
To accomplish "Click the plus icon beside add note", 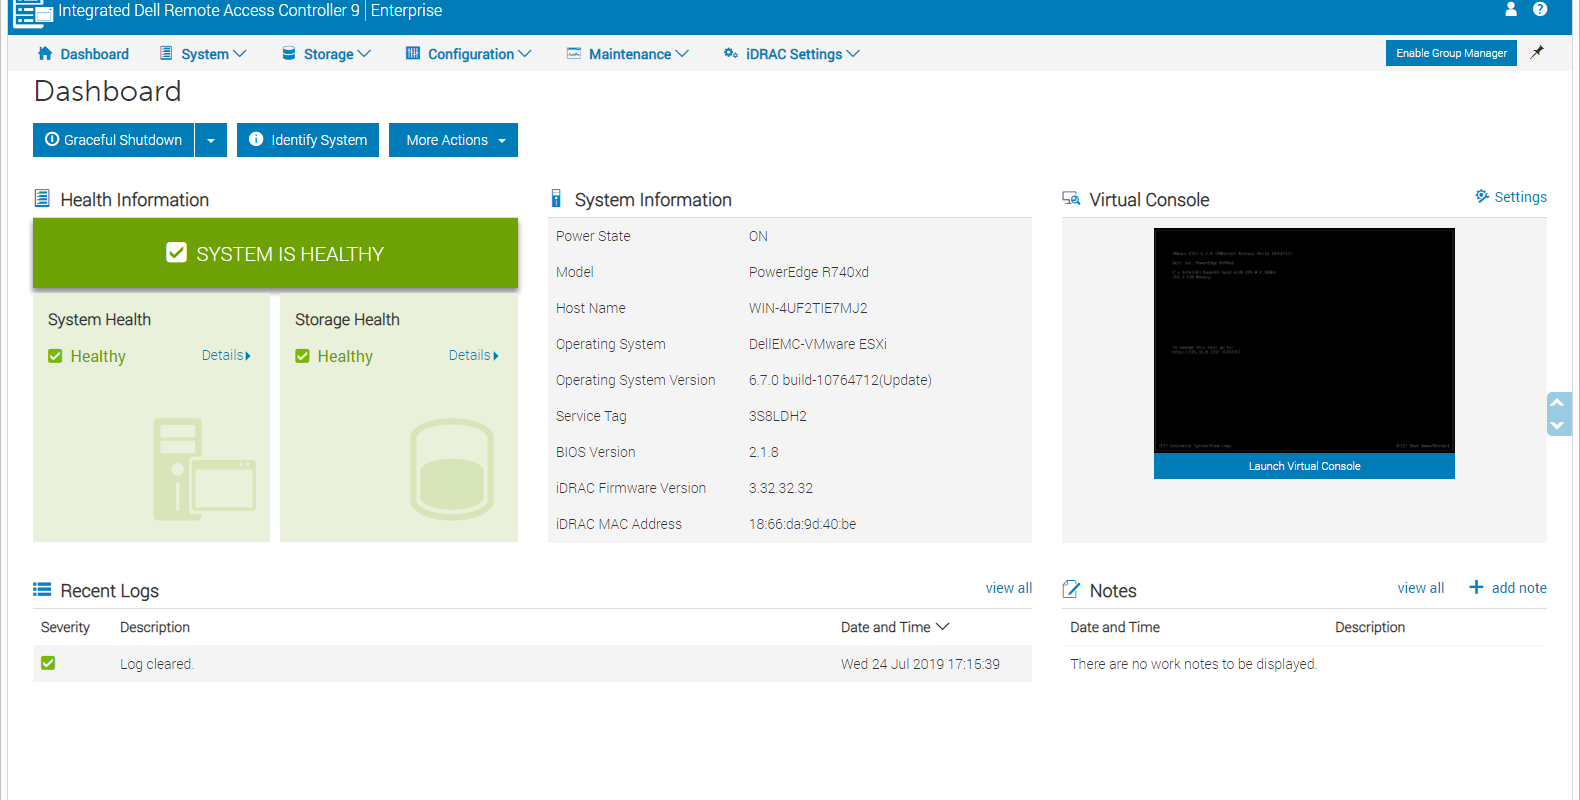I will (x=1476, y=587).
